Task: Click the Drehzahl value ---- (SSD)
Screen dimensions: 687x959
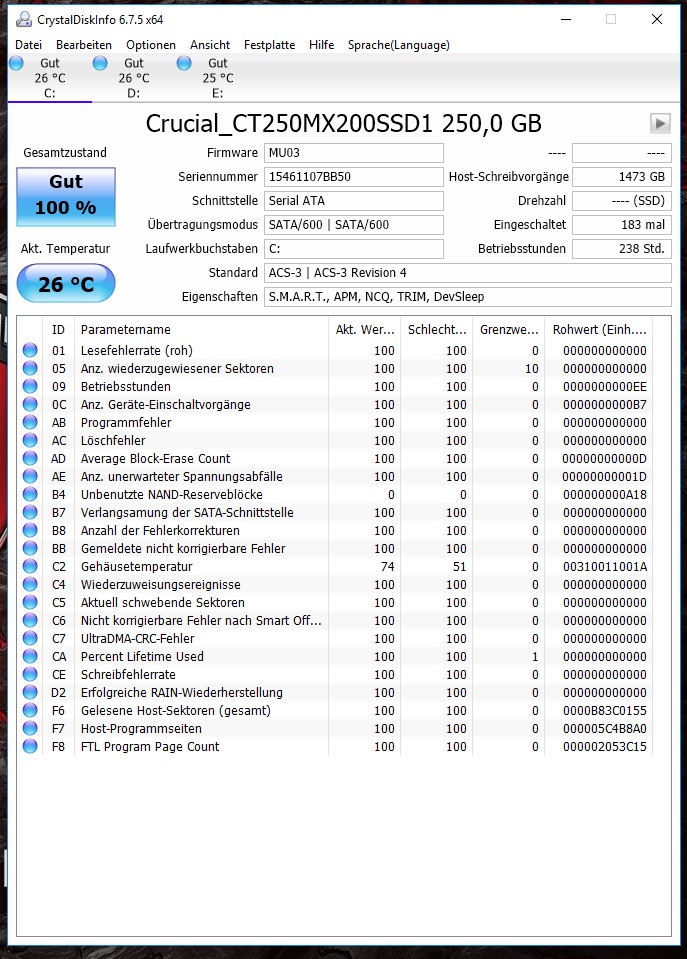Action: [x=622, y=201]
